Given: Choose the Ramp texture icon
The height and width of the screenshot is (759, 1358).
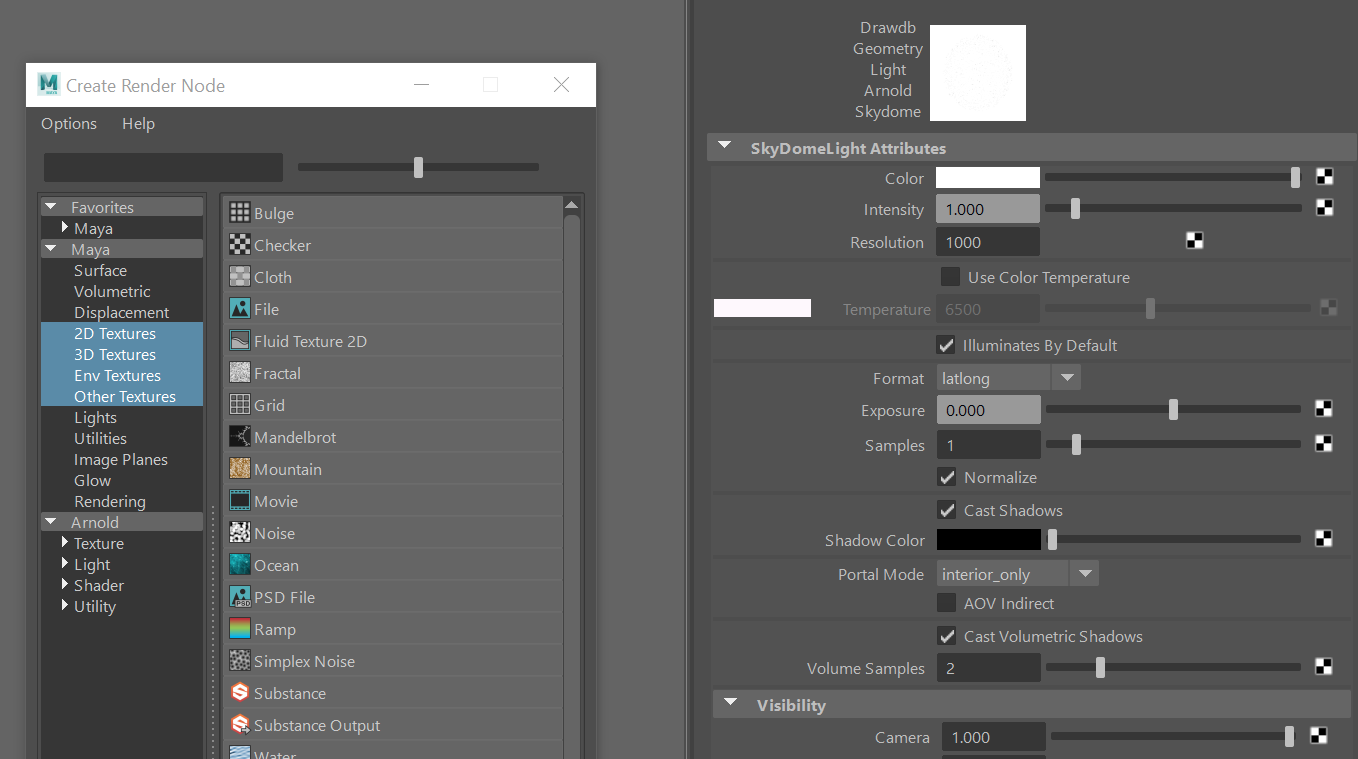Looking at the screenshot, I should (x=239, y=629).
